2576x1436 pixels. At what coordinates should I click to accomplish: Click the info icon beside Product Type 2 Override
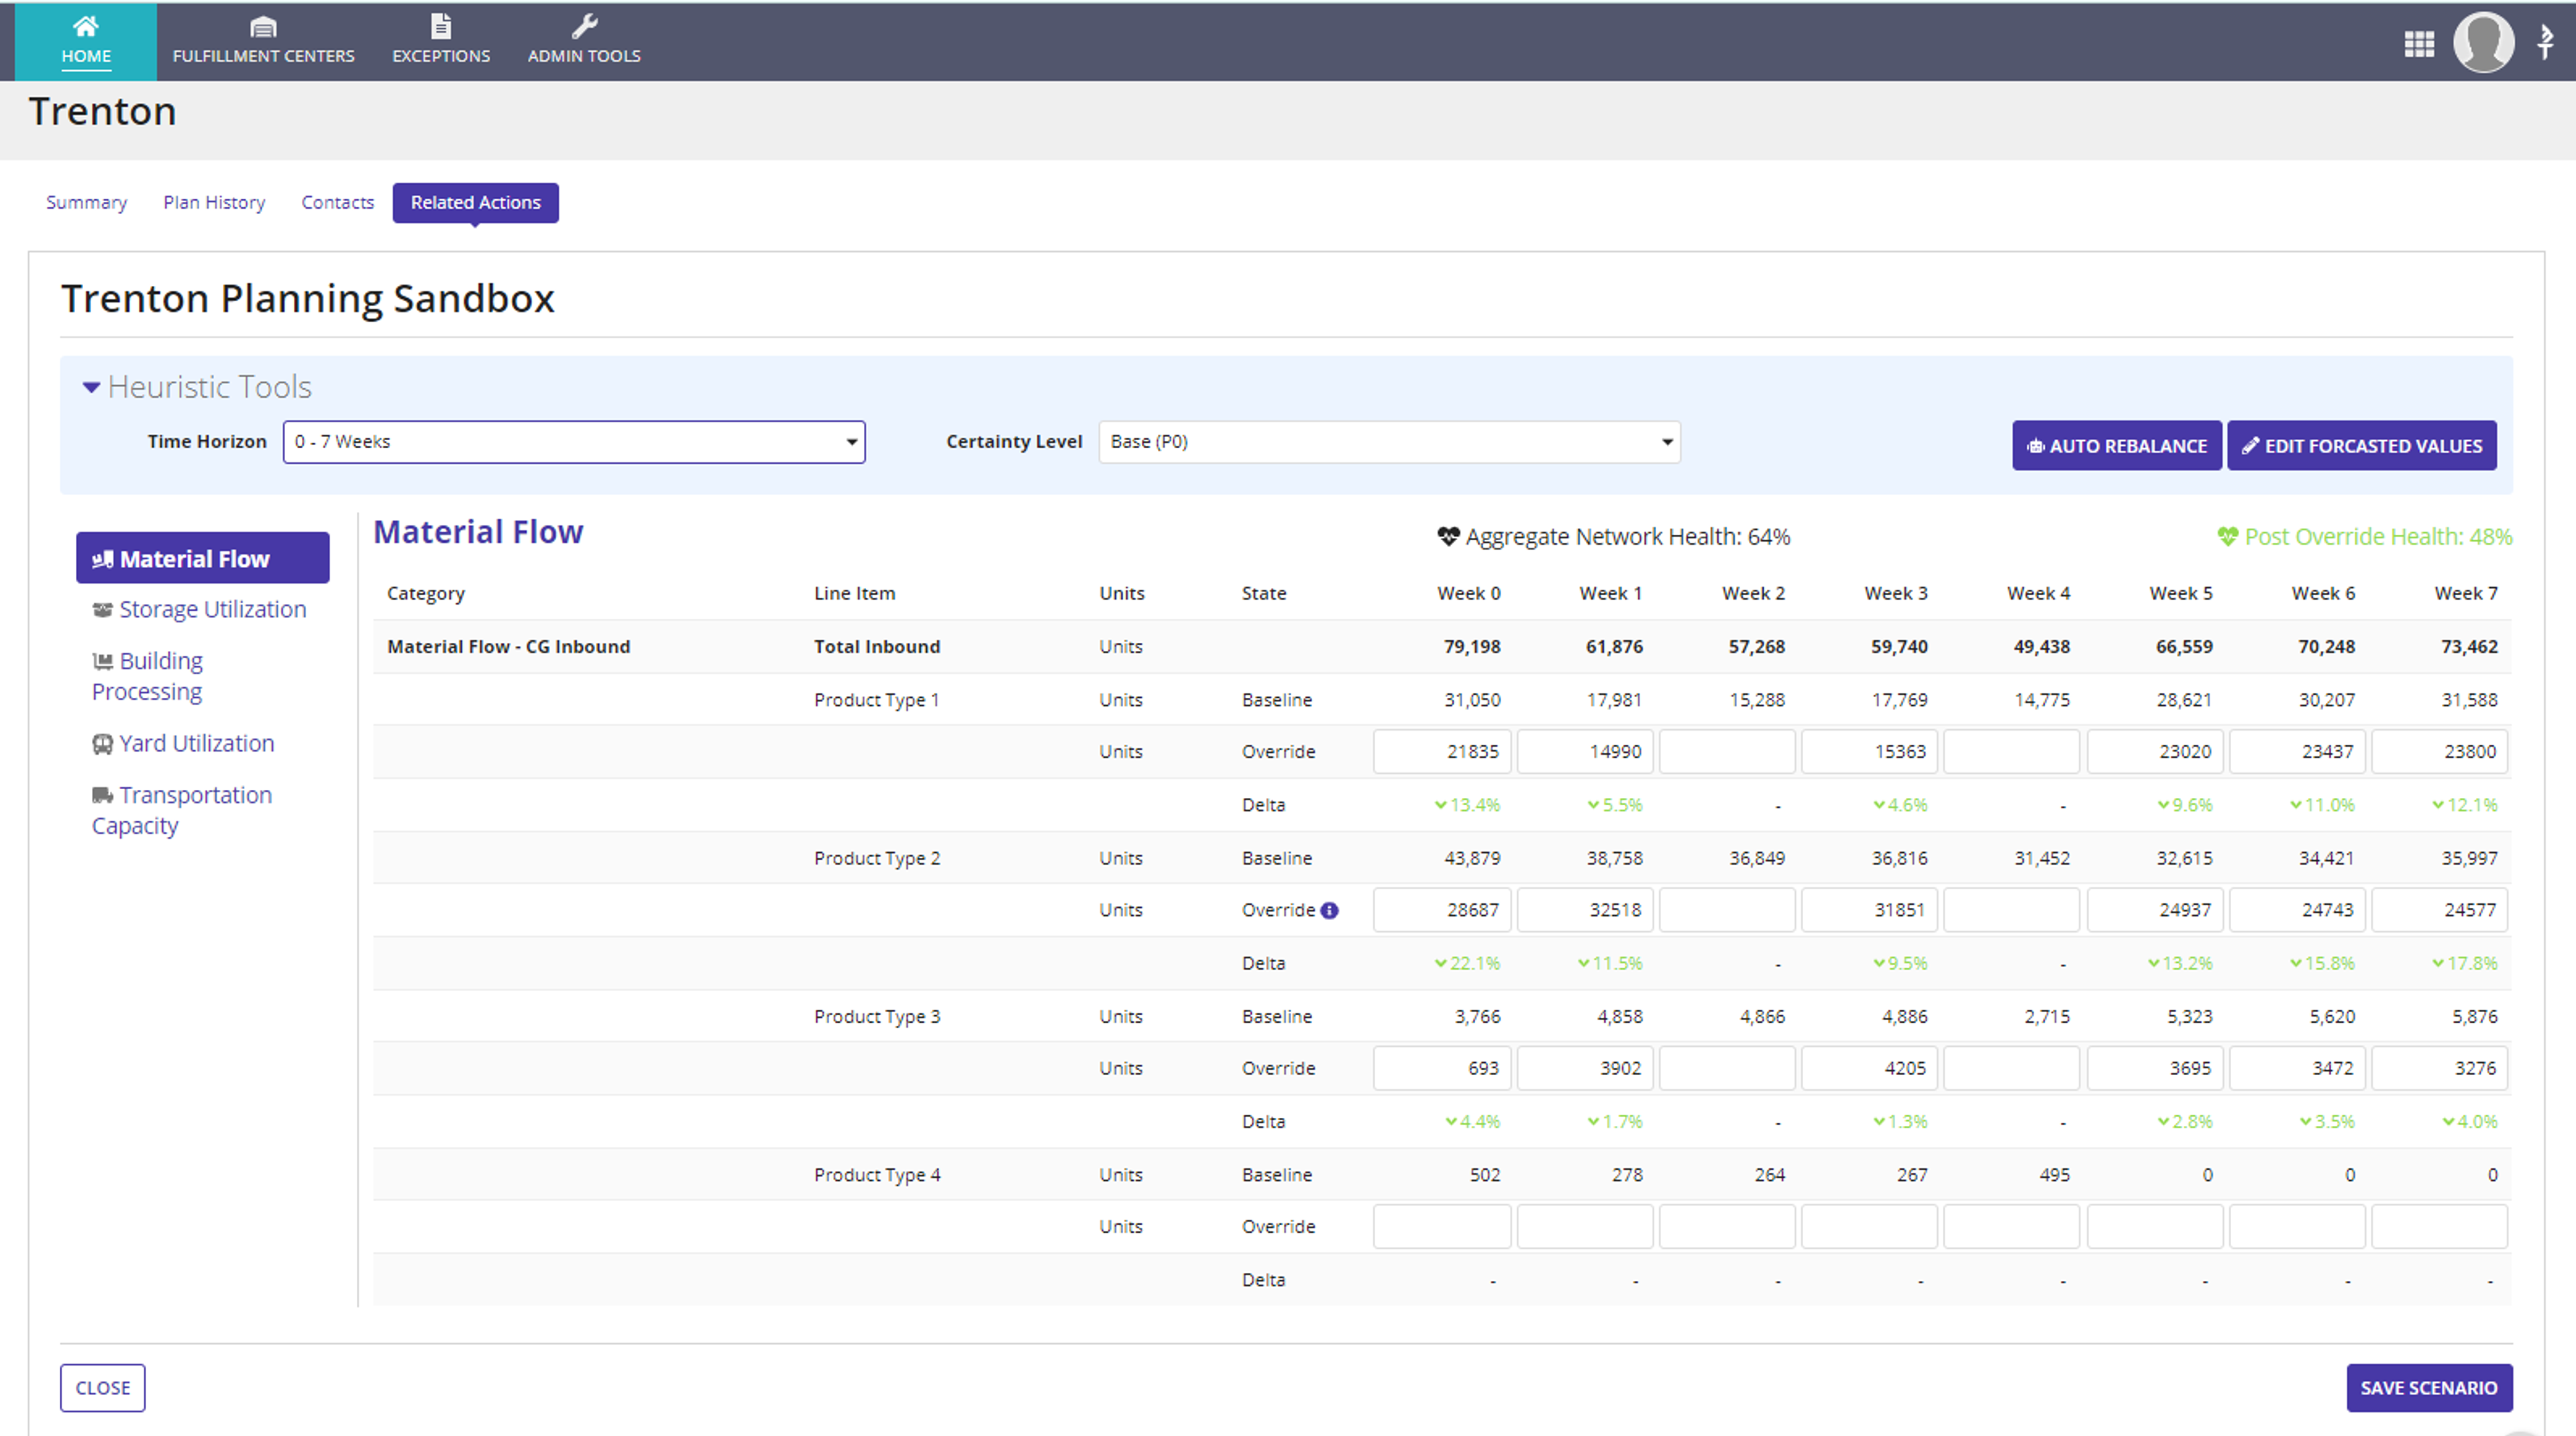[1329, 910]
